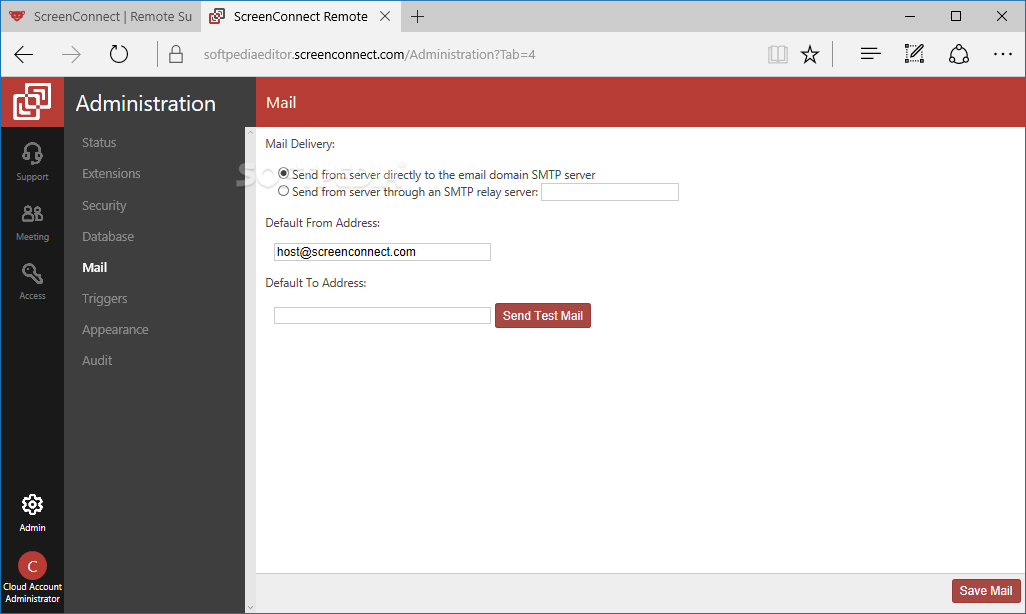Click the 'Default To Address:' label

[315, 283]
